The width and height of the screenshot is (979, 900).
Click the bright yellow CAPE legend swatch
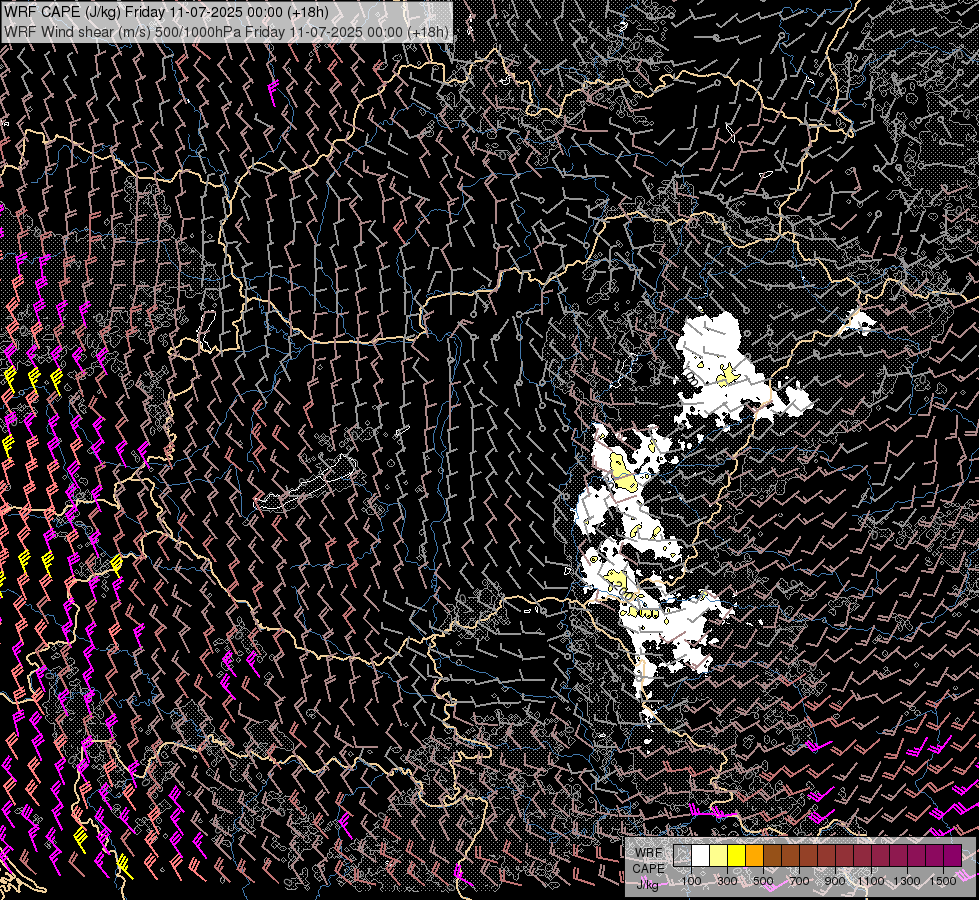[737, 855]
